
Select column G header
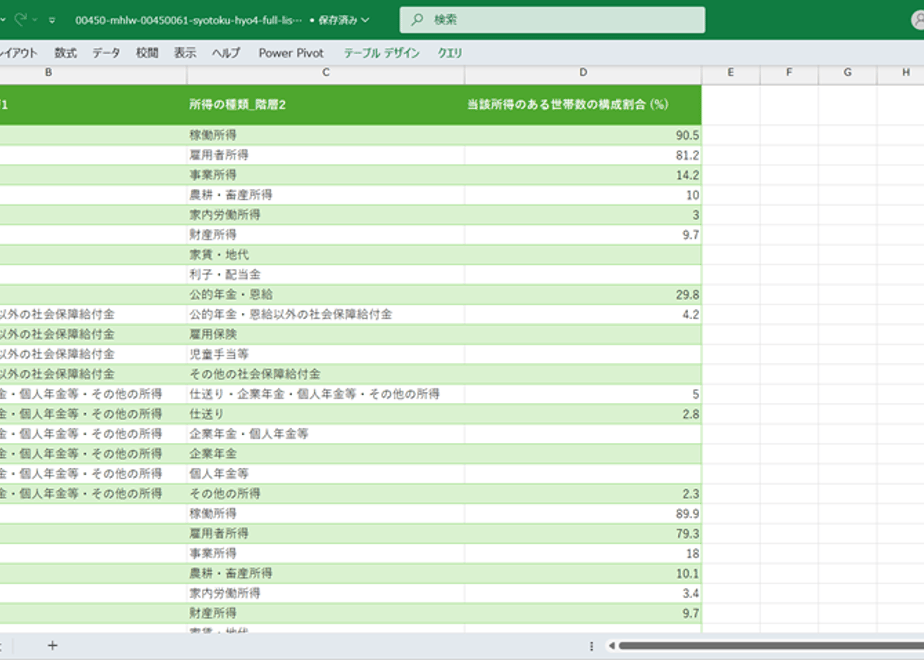[847, 72]
